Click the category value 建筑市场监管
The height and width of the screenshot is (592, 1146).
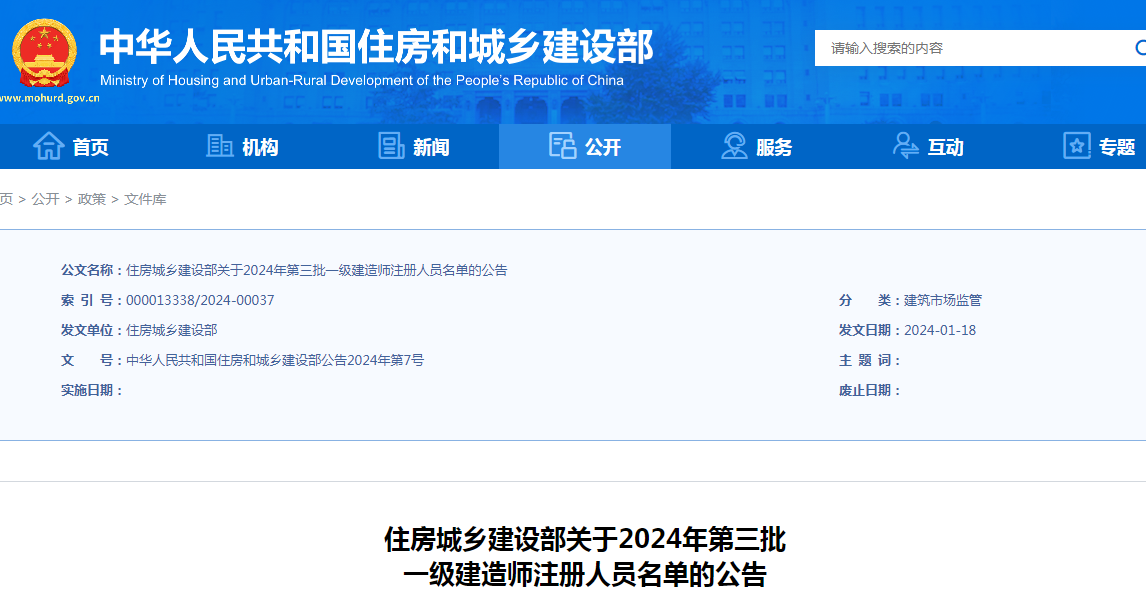click(x=943, y=300)
